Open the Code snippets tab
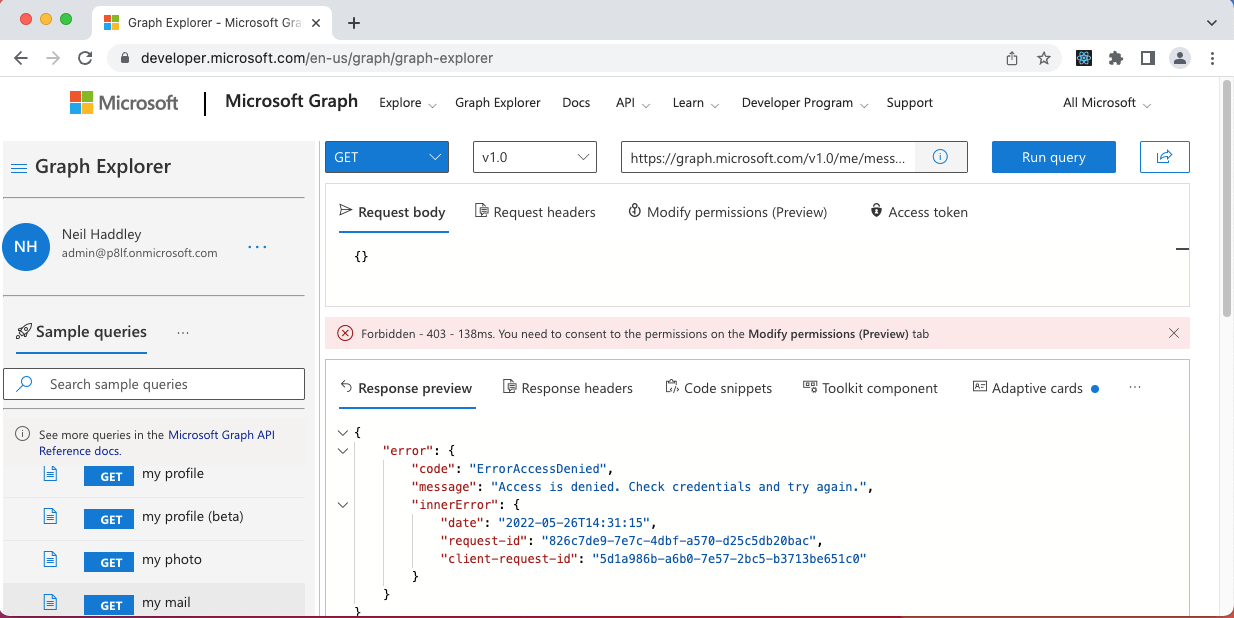 click(718, 388)
